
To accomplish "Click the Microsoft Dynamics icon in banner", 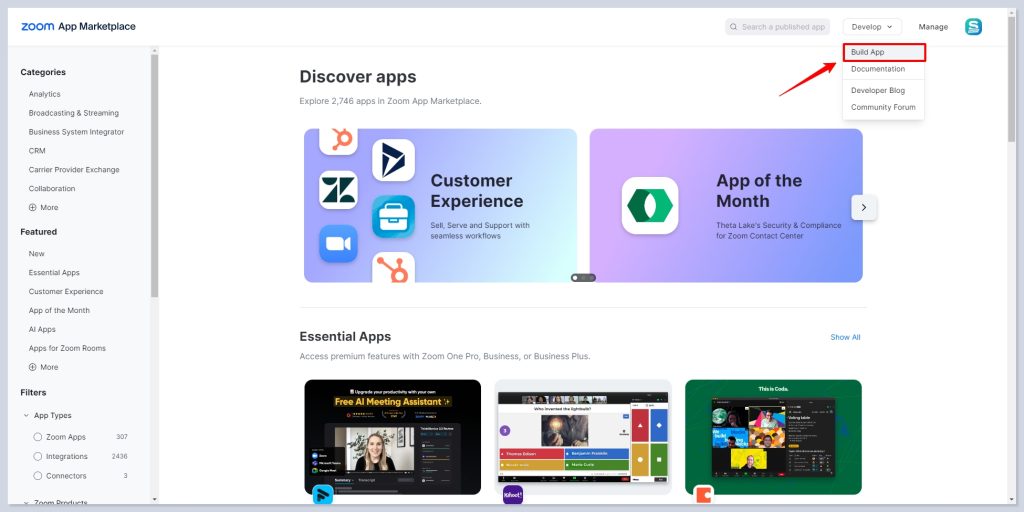I will coord(393,160).
